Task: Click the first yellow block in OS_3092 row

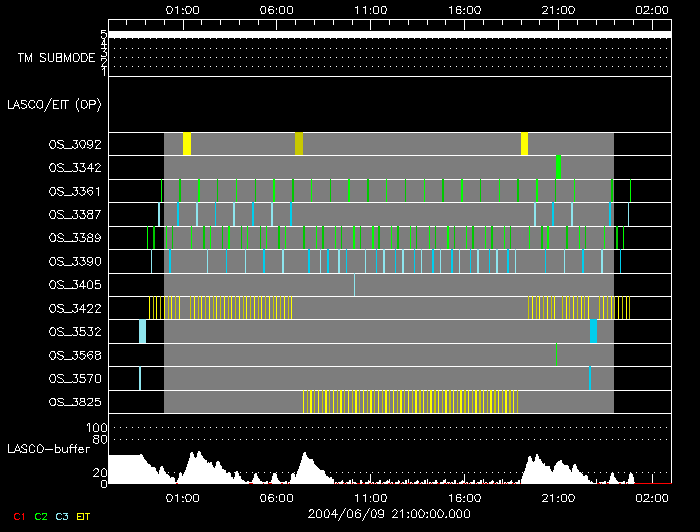Action: pyautogui.click(x=187, y=144)
